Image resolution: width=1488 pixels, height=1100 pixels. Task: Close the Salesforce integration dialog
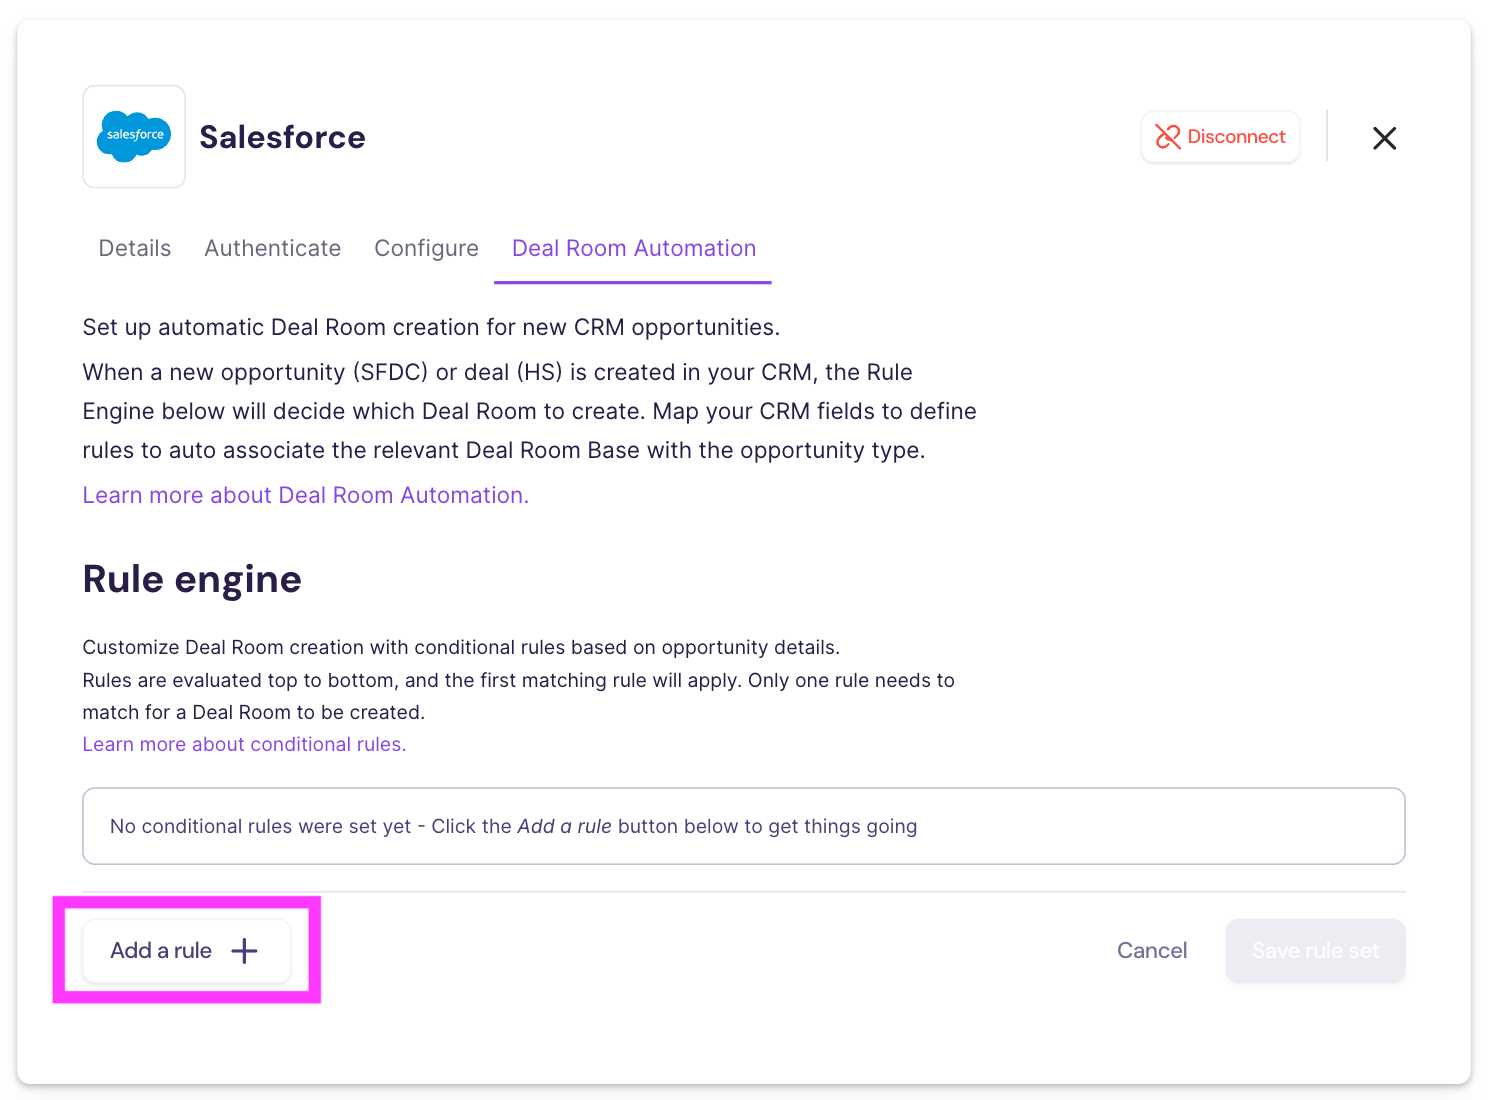click(1384, 138)
